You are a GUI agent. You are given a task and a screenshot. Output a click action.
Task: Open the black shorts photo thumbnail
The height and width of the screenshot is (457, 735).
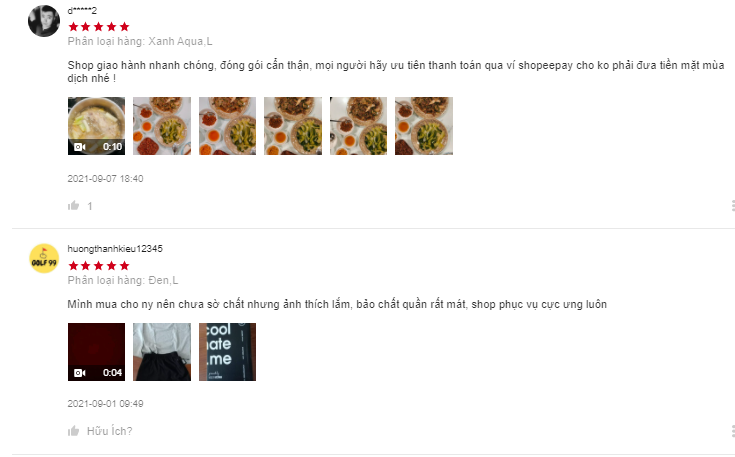162,352
